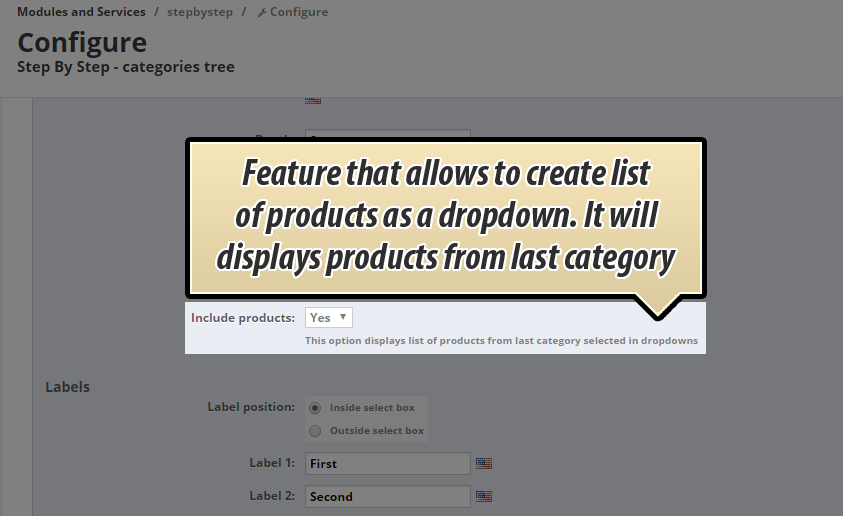Click the yellow tooltip callout about product lists

coord(445,216)
